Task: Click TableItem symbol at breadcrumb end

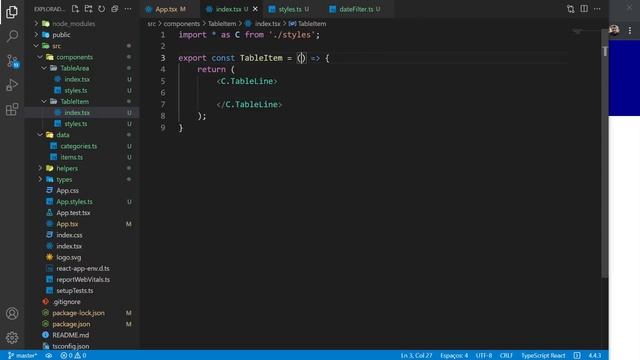Action: click(x=312, y=24)
